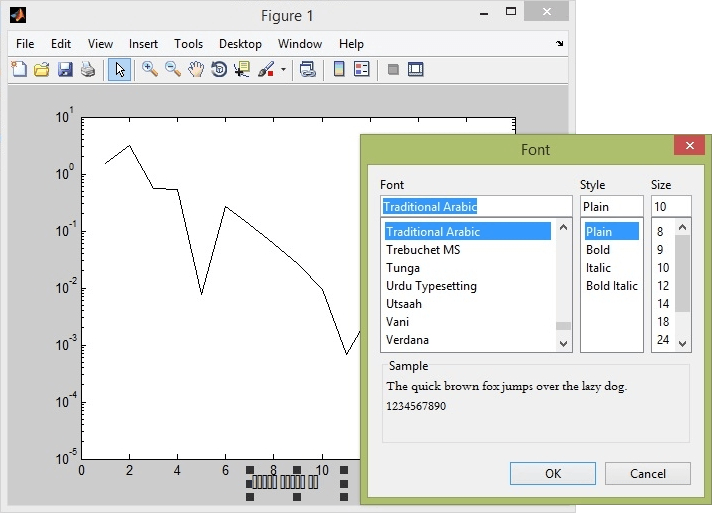Viewport: 712px width, 513px height.
Task: Pick font size 14
Action: 663,304
